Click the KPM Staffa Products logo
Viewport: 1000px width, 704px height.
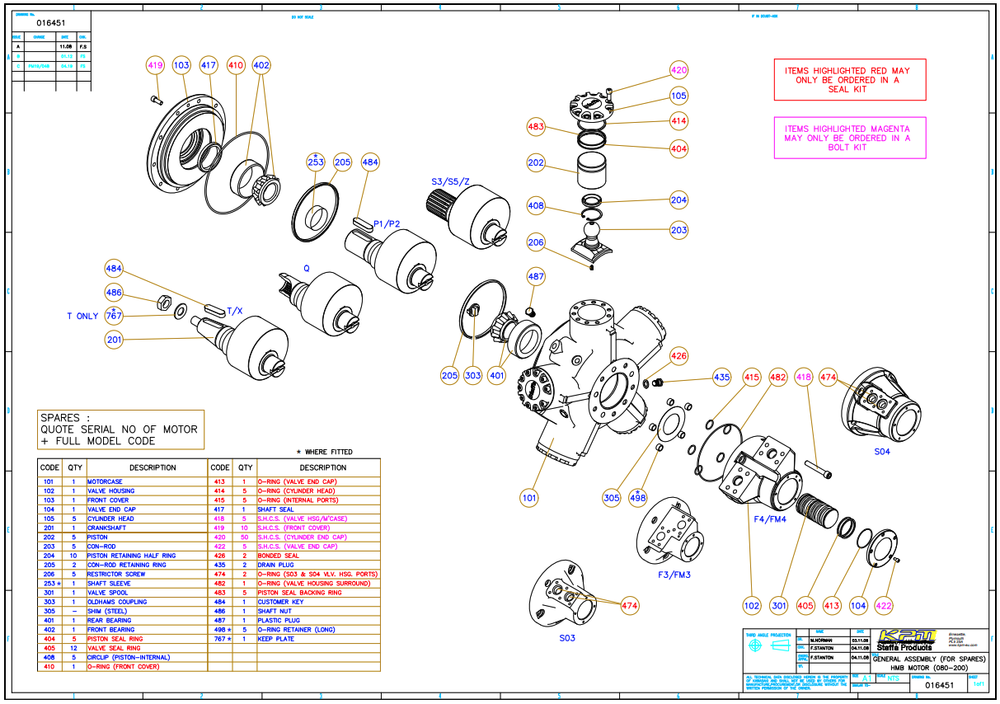pos(906,640)
